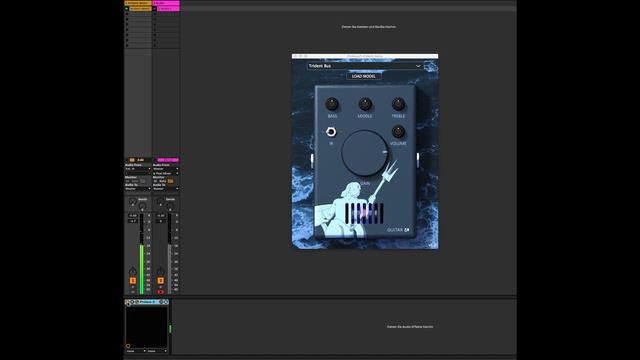Open the device's right X-Y parameter dropdown
Viewport: 640px width, 360px height.
[x=157, y=351]
